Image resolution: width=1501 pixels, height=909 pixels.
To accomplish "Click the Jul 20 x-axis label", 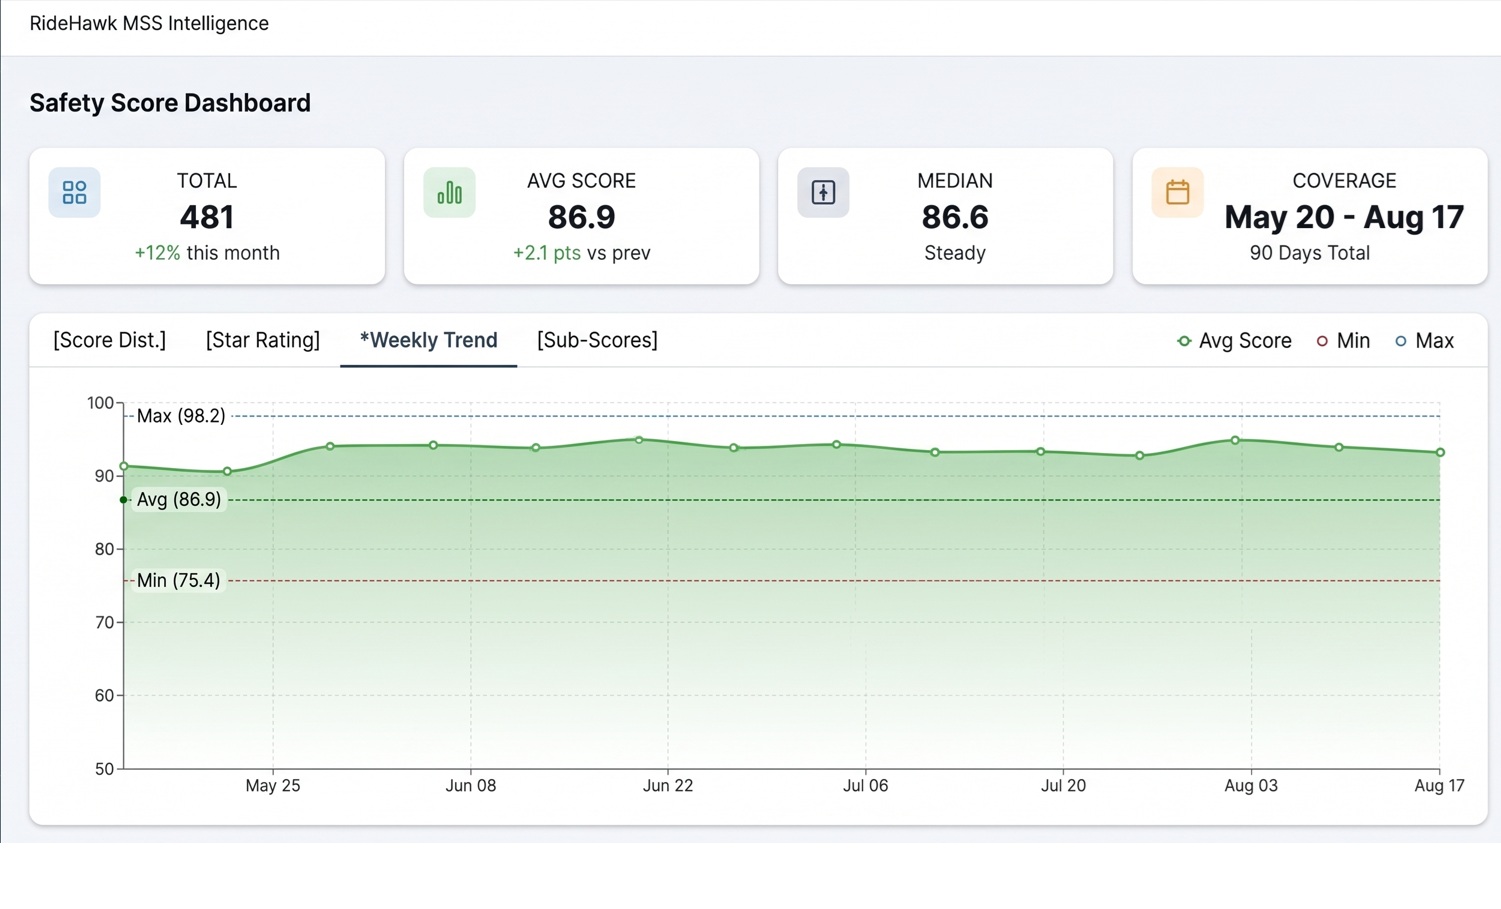I will pyautogui.click(x=1063, y=786).
